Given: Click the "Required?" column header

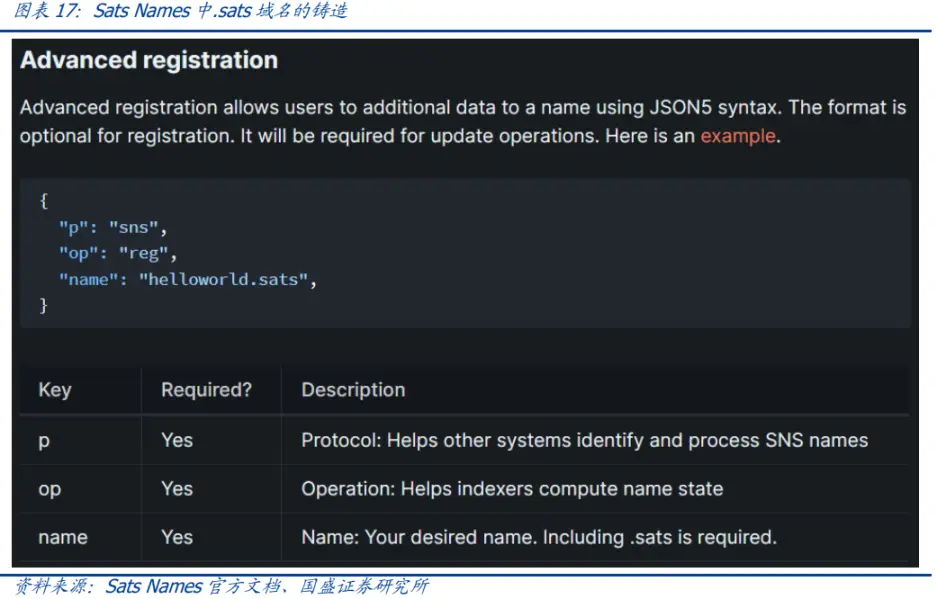Looking at the screenshot, I should click(206, 390).
